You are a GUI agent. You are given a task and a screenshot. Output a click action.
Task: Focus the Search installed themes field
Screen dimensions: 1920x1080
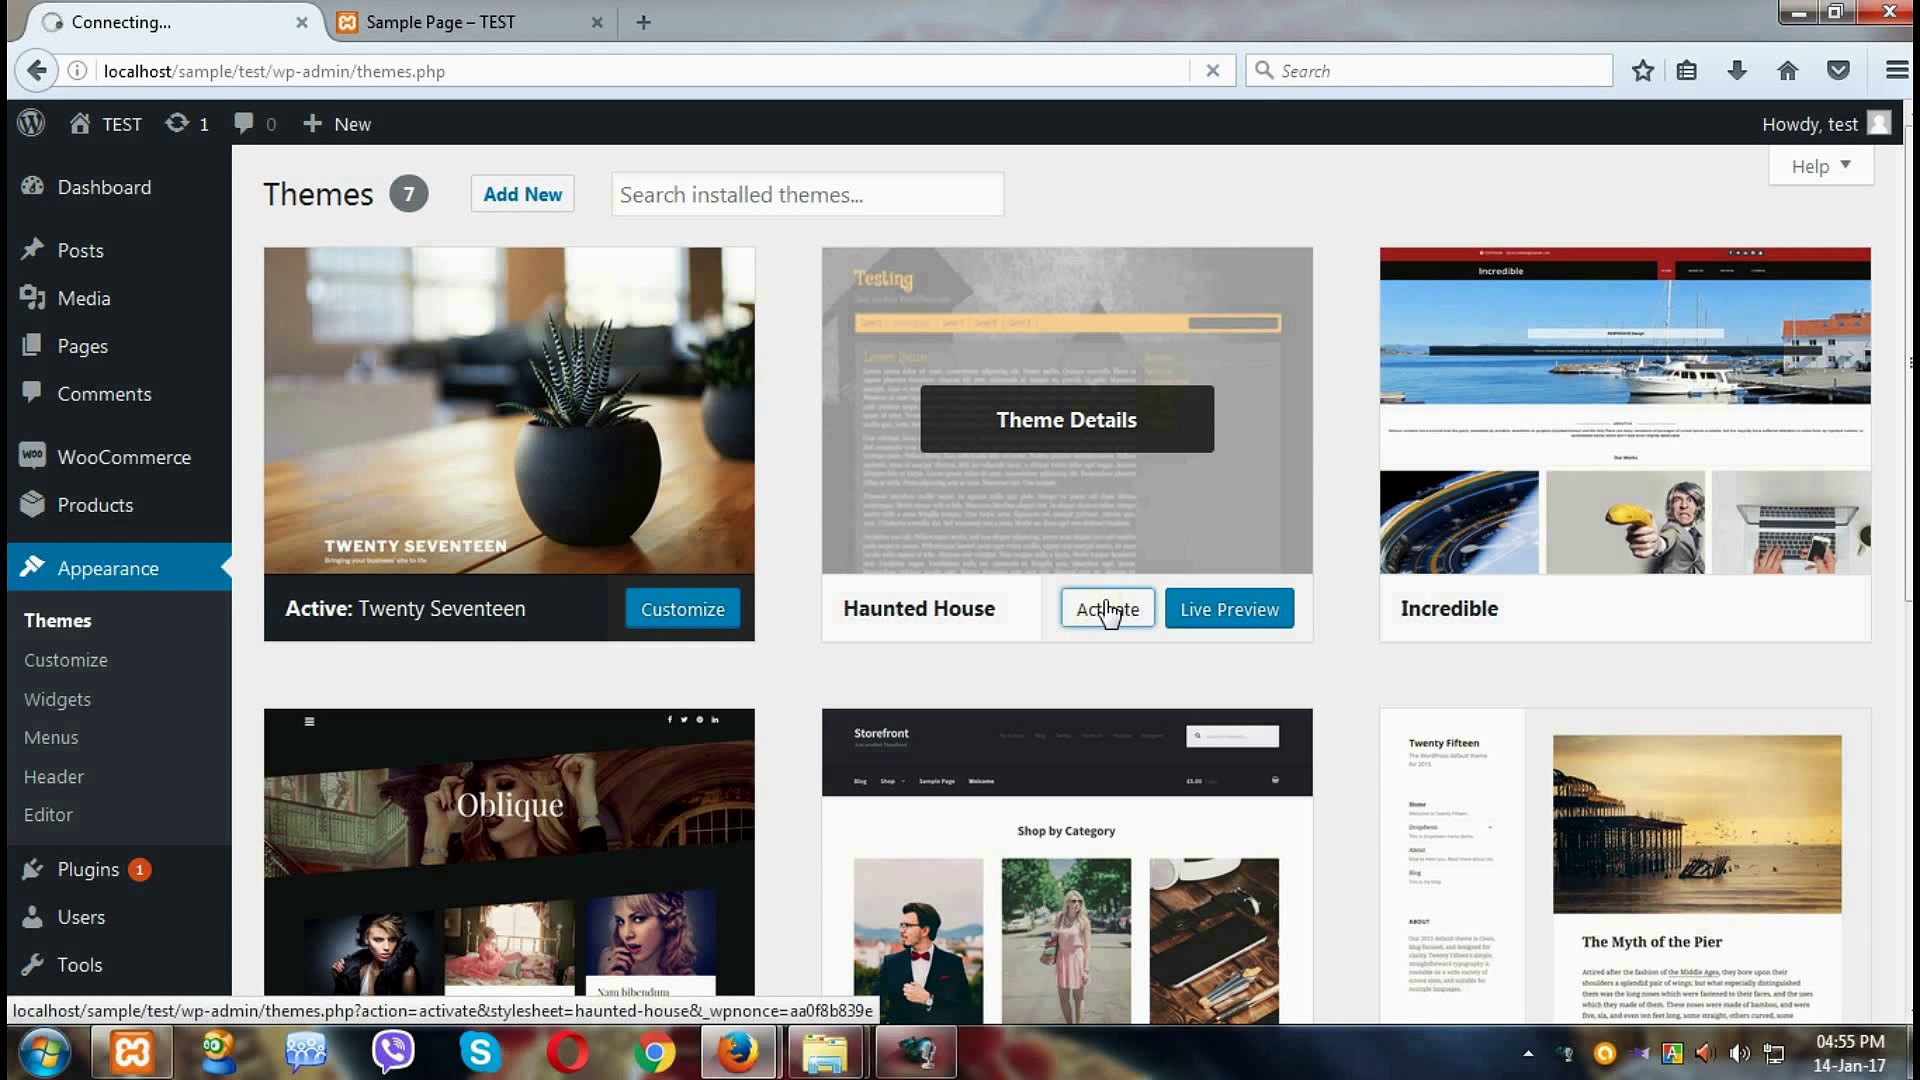point(807,194)
